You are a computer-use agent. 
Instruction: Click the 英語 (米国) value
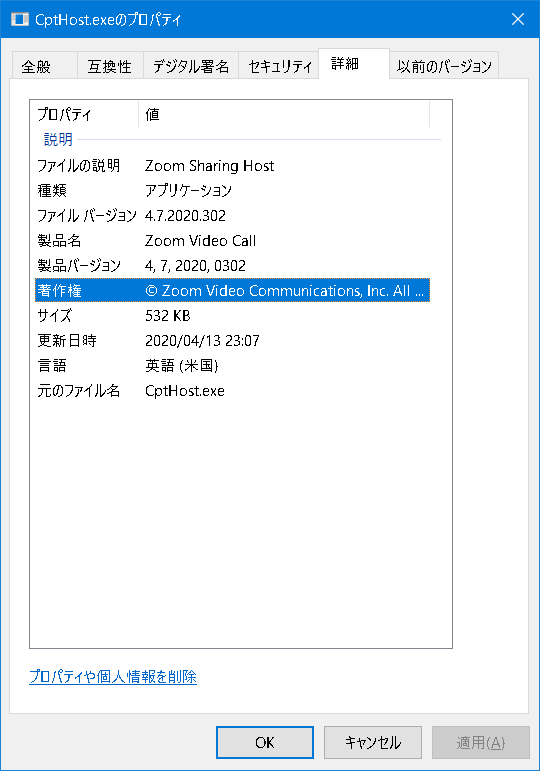pos(181,366)
